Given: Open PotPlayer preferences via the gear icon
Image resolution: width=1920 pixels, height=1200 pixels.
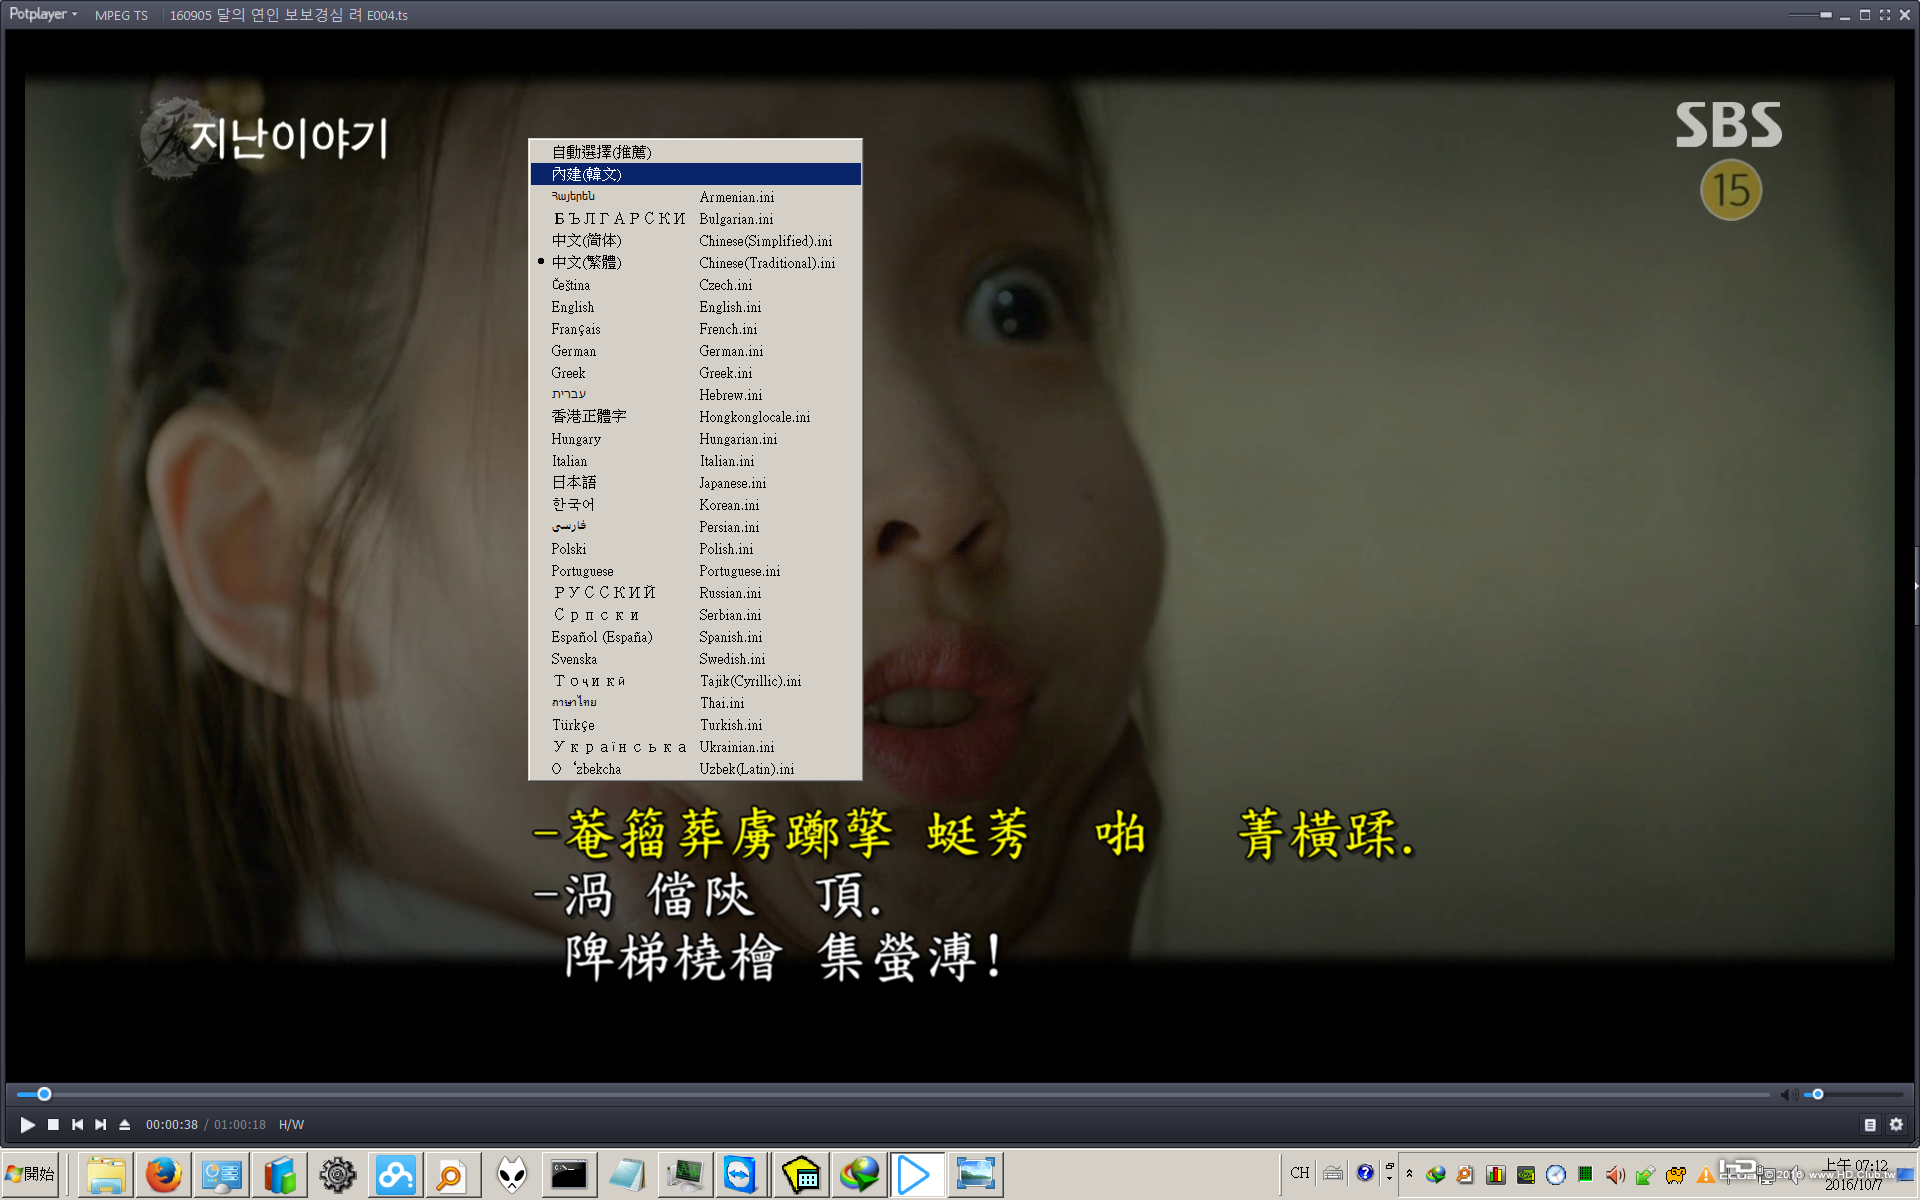Looking at the screenshot, I should tap(1896, 1124).
